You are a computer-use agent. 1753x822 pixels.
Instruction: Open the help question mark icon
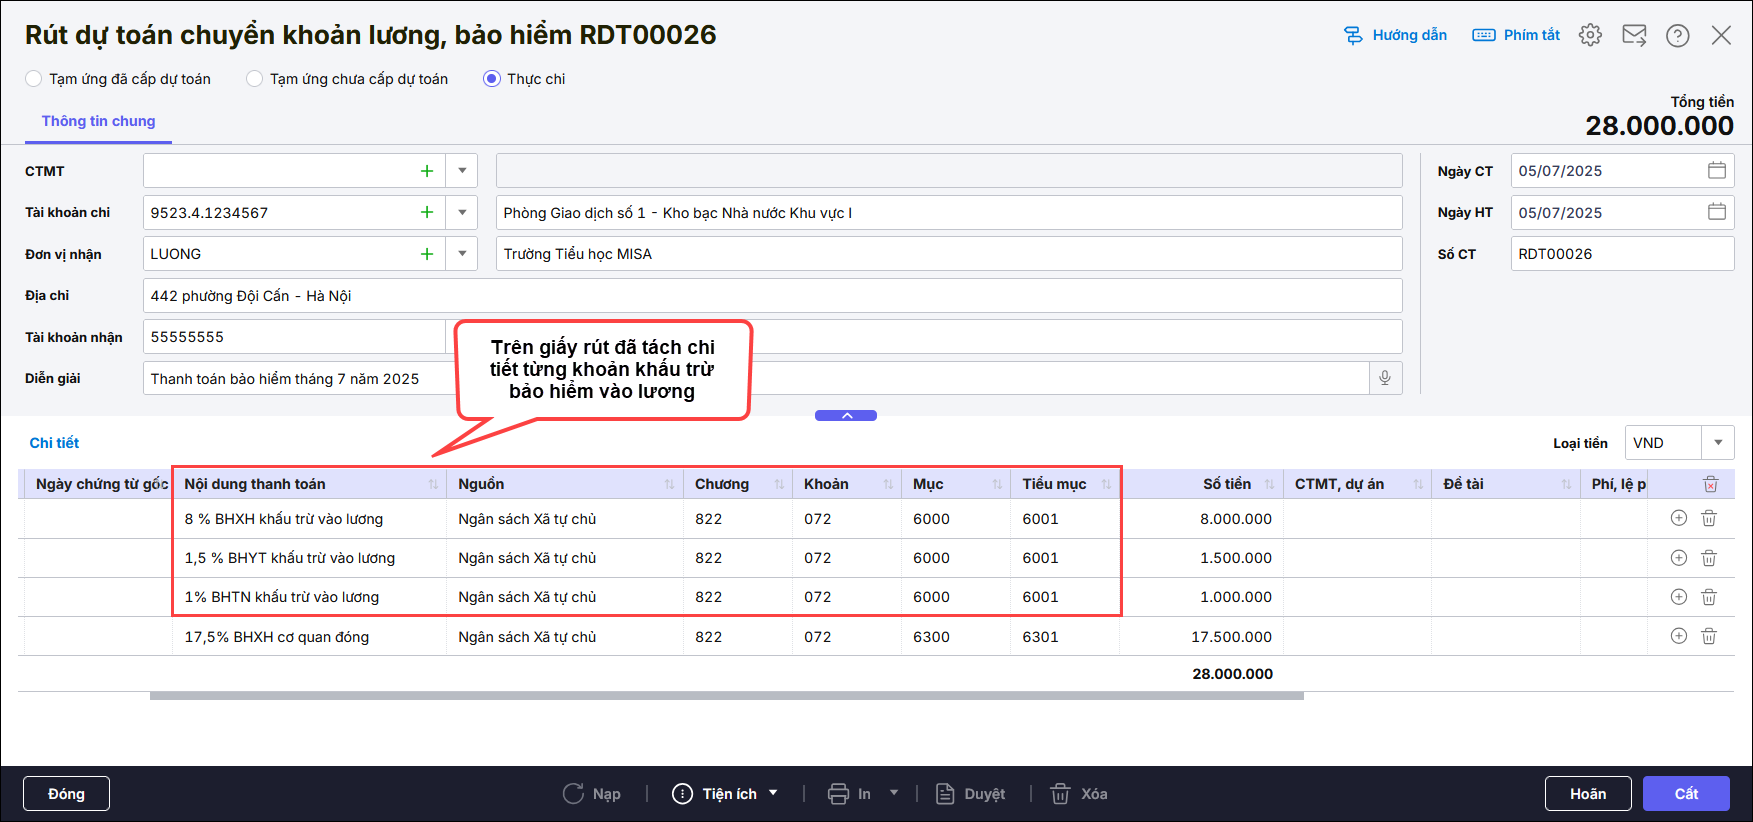point(1677,35)
